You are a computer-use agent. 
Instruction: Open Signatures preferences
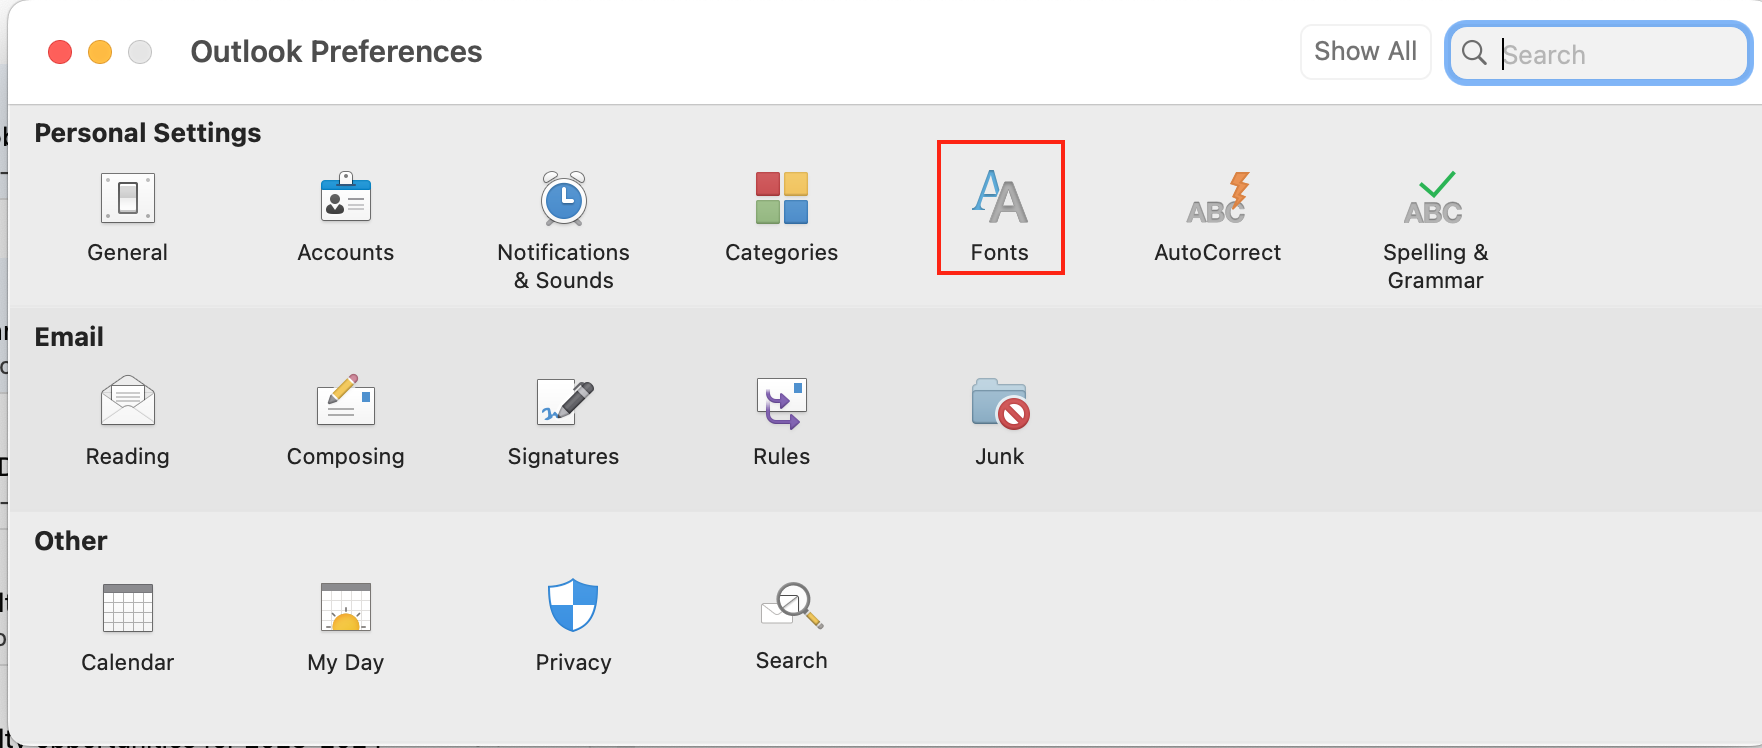pos(564,421)
